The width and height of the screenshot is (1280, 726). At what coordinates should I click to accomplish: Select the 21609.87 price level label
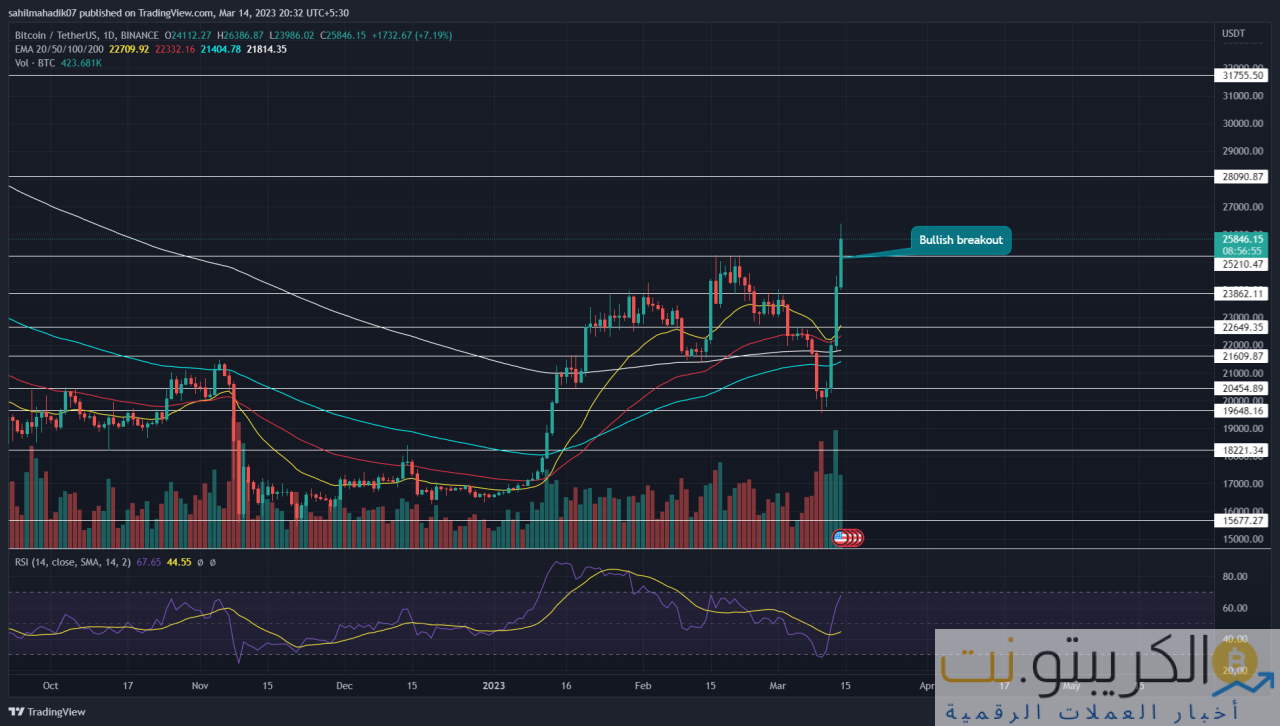1243,356
